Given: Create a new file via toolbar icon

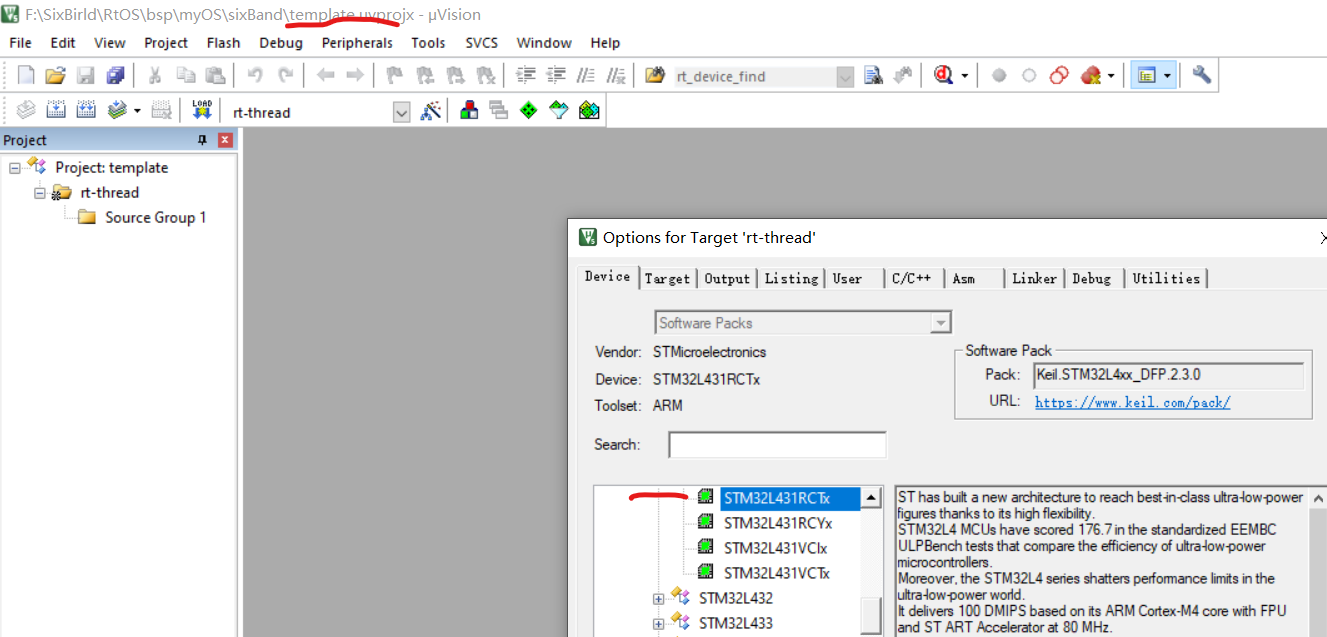Looking at the screenshot, I should click(26, 75).
